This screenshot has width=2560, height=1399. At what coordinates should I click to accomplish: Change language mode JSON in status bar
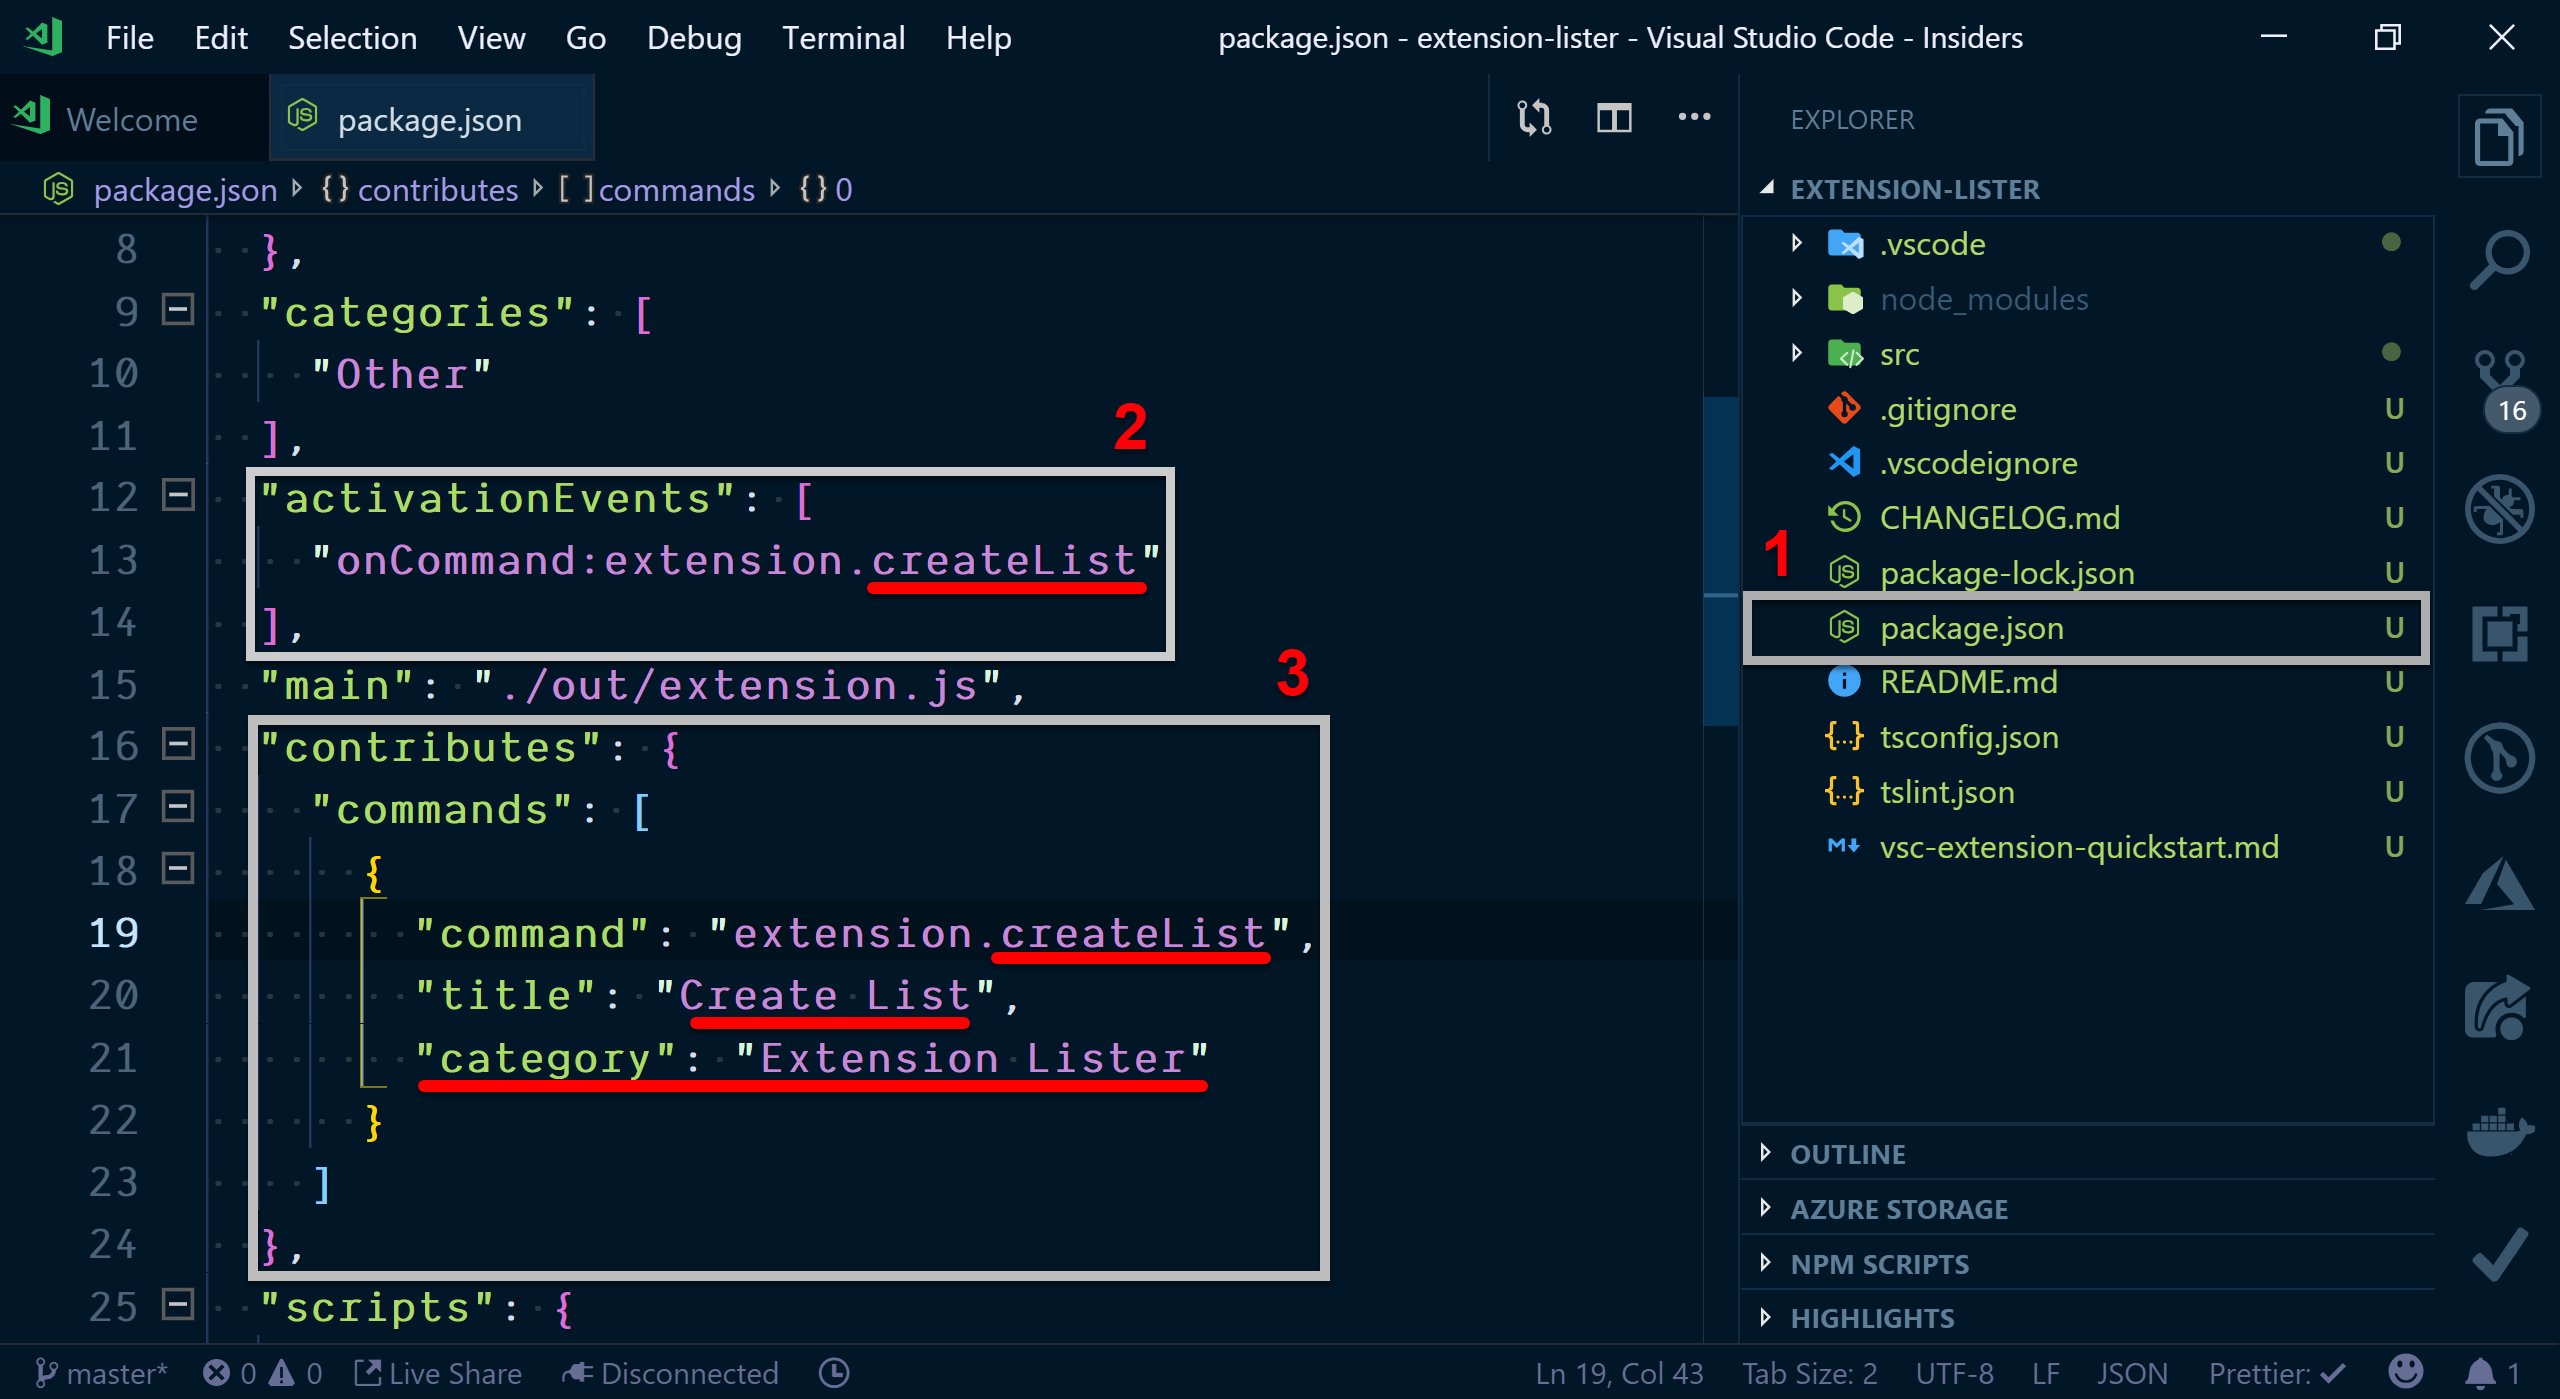[x=2132, y=1373]
